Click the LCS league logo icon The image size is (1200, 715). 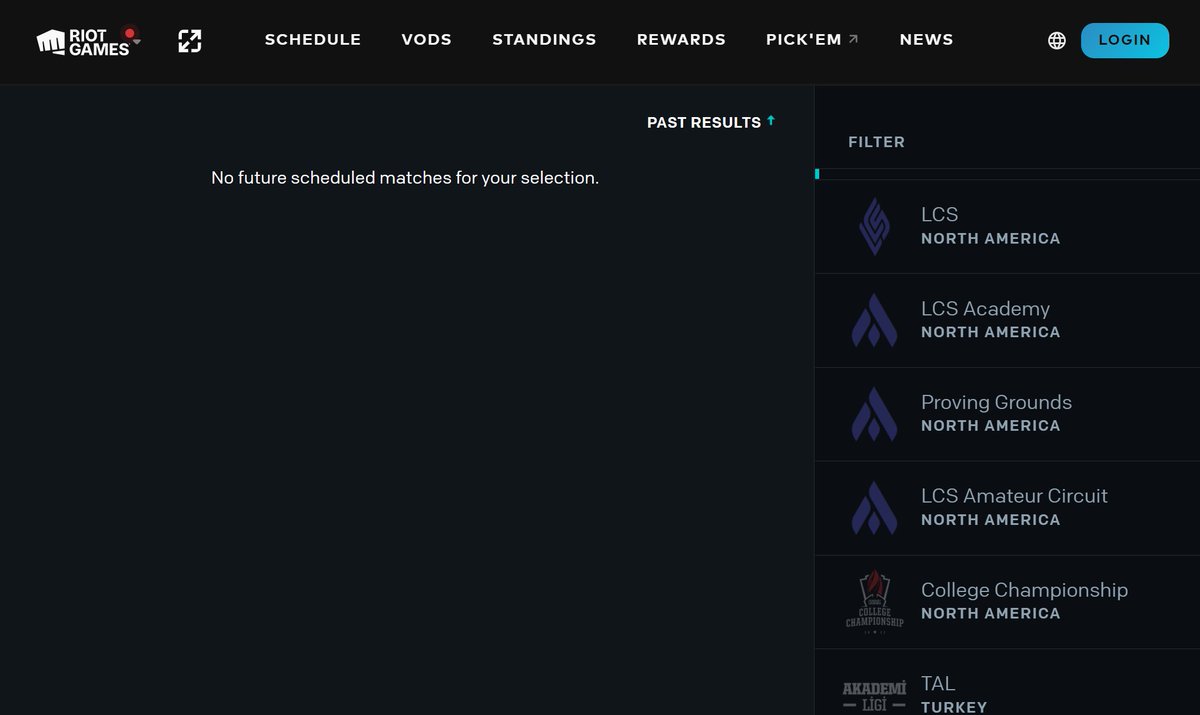(874, 227)
